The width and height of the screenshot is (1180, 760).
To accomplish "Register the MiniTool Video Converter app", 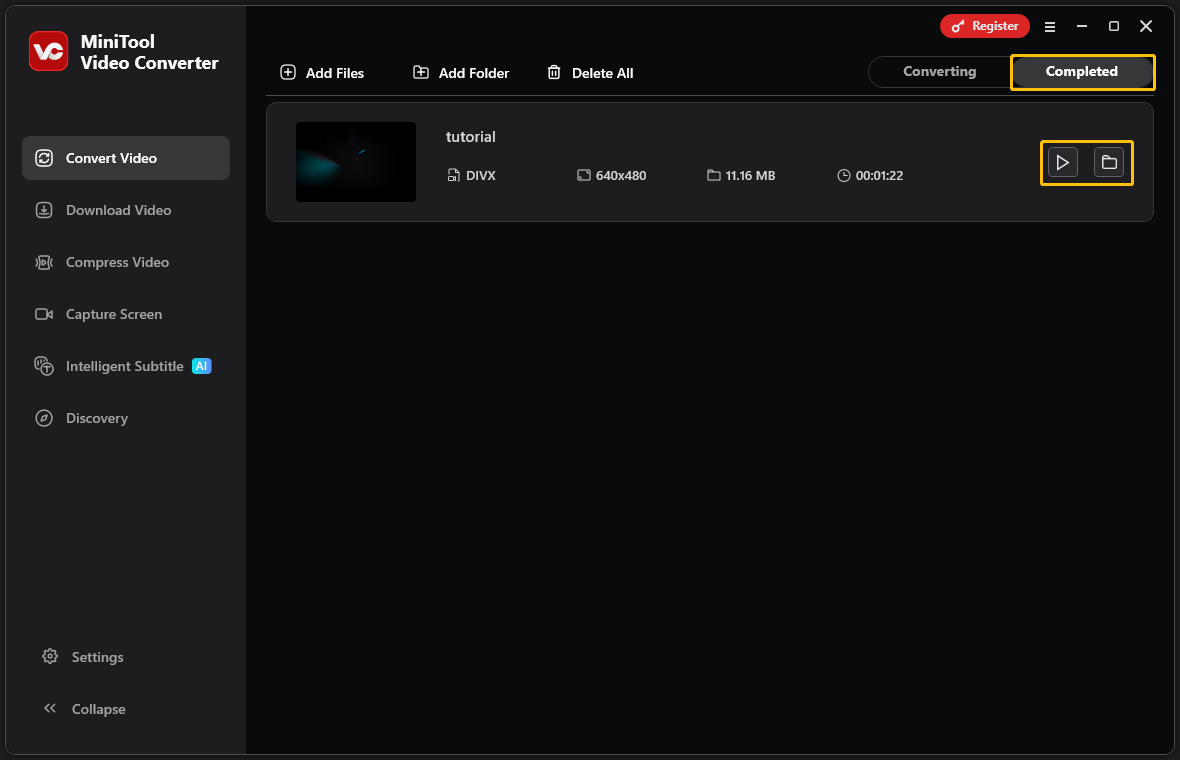I will (984, 25).
